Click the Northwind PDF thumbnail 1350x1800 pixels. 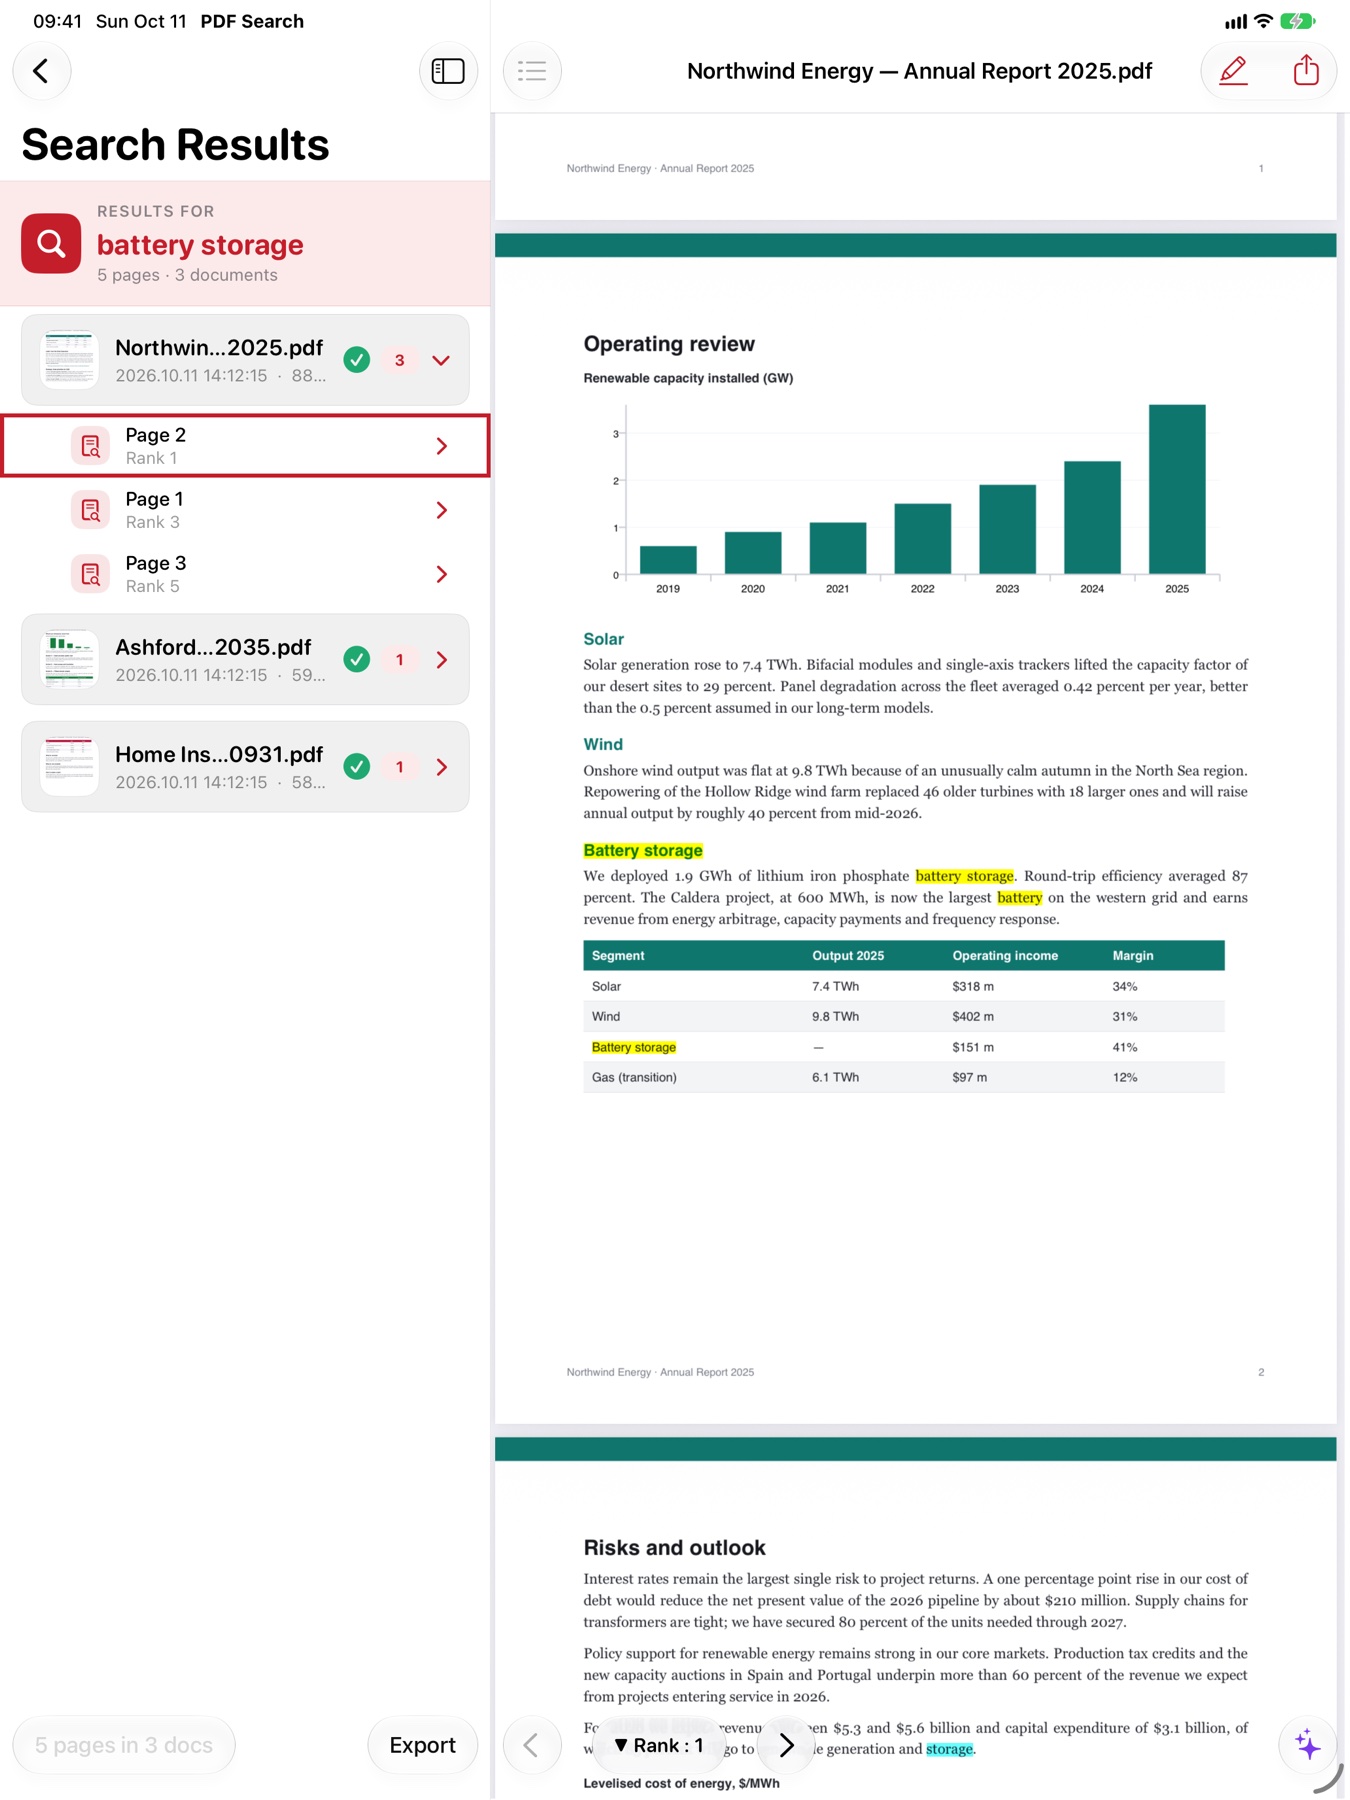pyautogui.click(x=69, y=360)
